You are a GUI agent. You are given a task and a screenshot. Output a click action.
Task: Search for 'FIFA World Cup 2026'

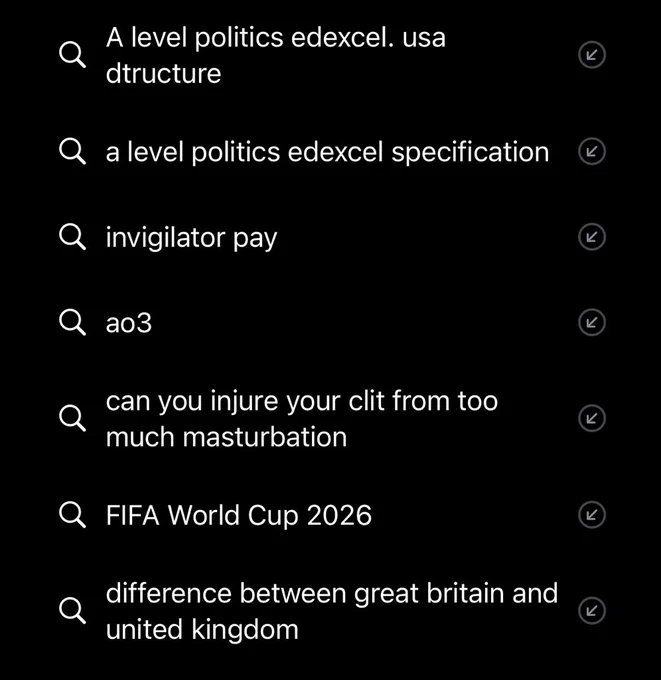[239, 515]
